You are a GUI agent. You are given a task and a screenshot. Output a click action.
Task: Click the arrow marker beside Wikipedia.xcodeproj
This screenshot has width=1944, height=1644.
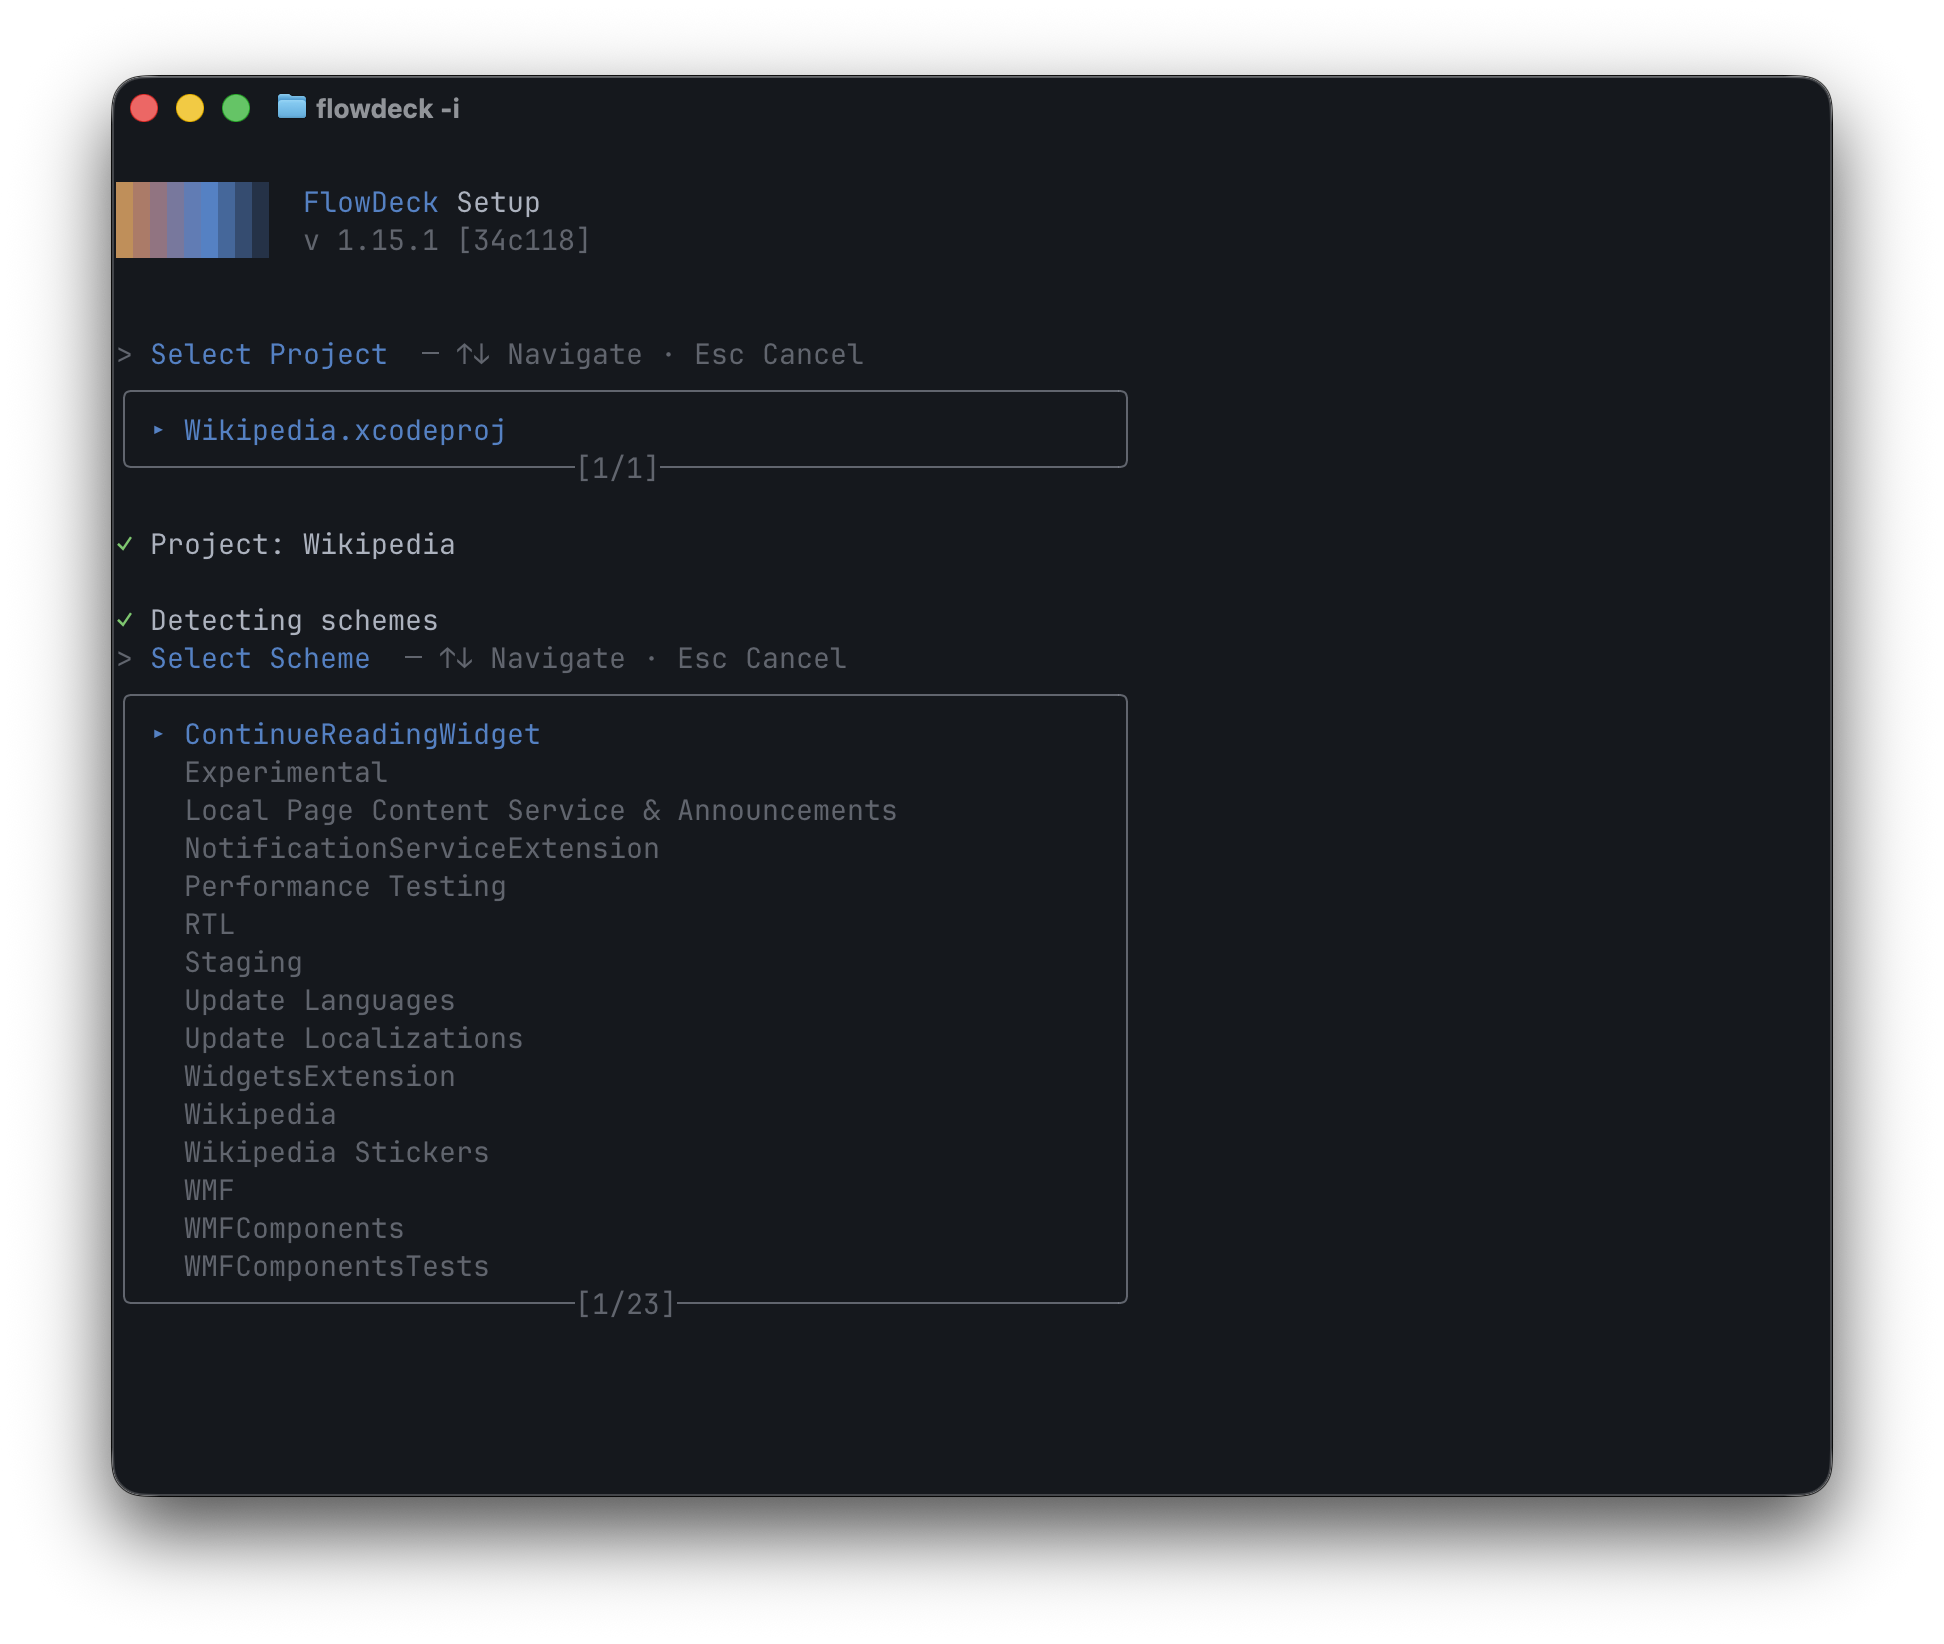click(x=158, y=430)
